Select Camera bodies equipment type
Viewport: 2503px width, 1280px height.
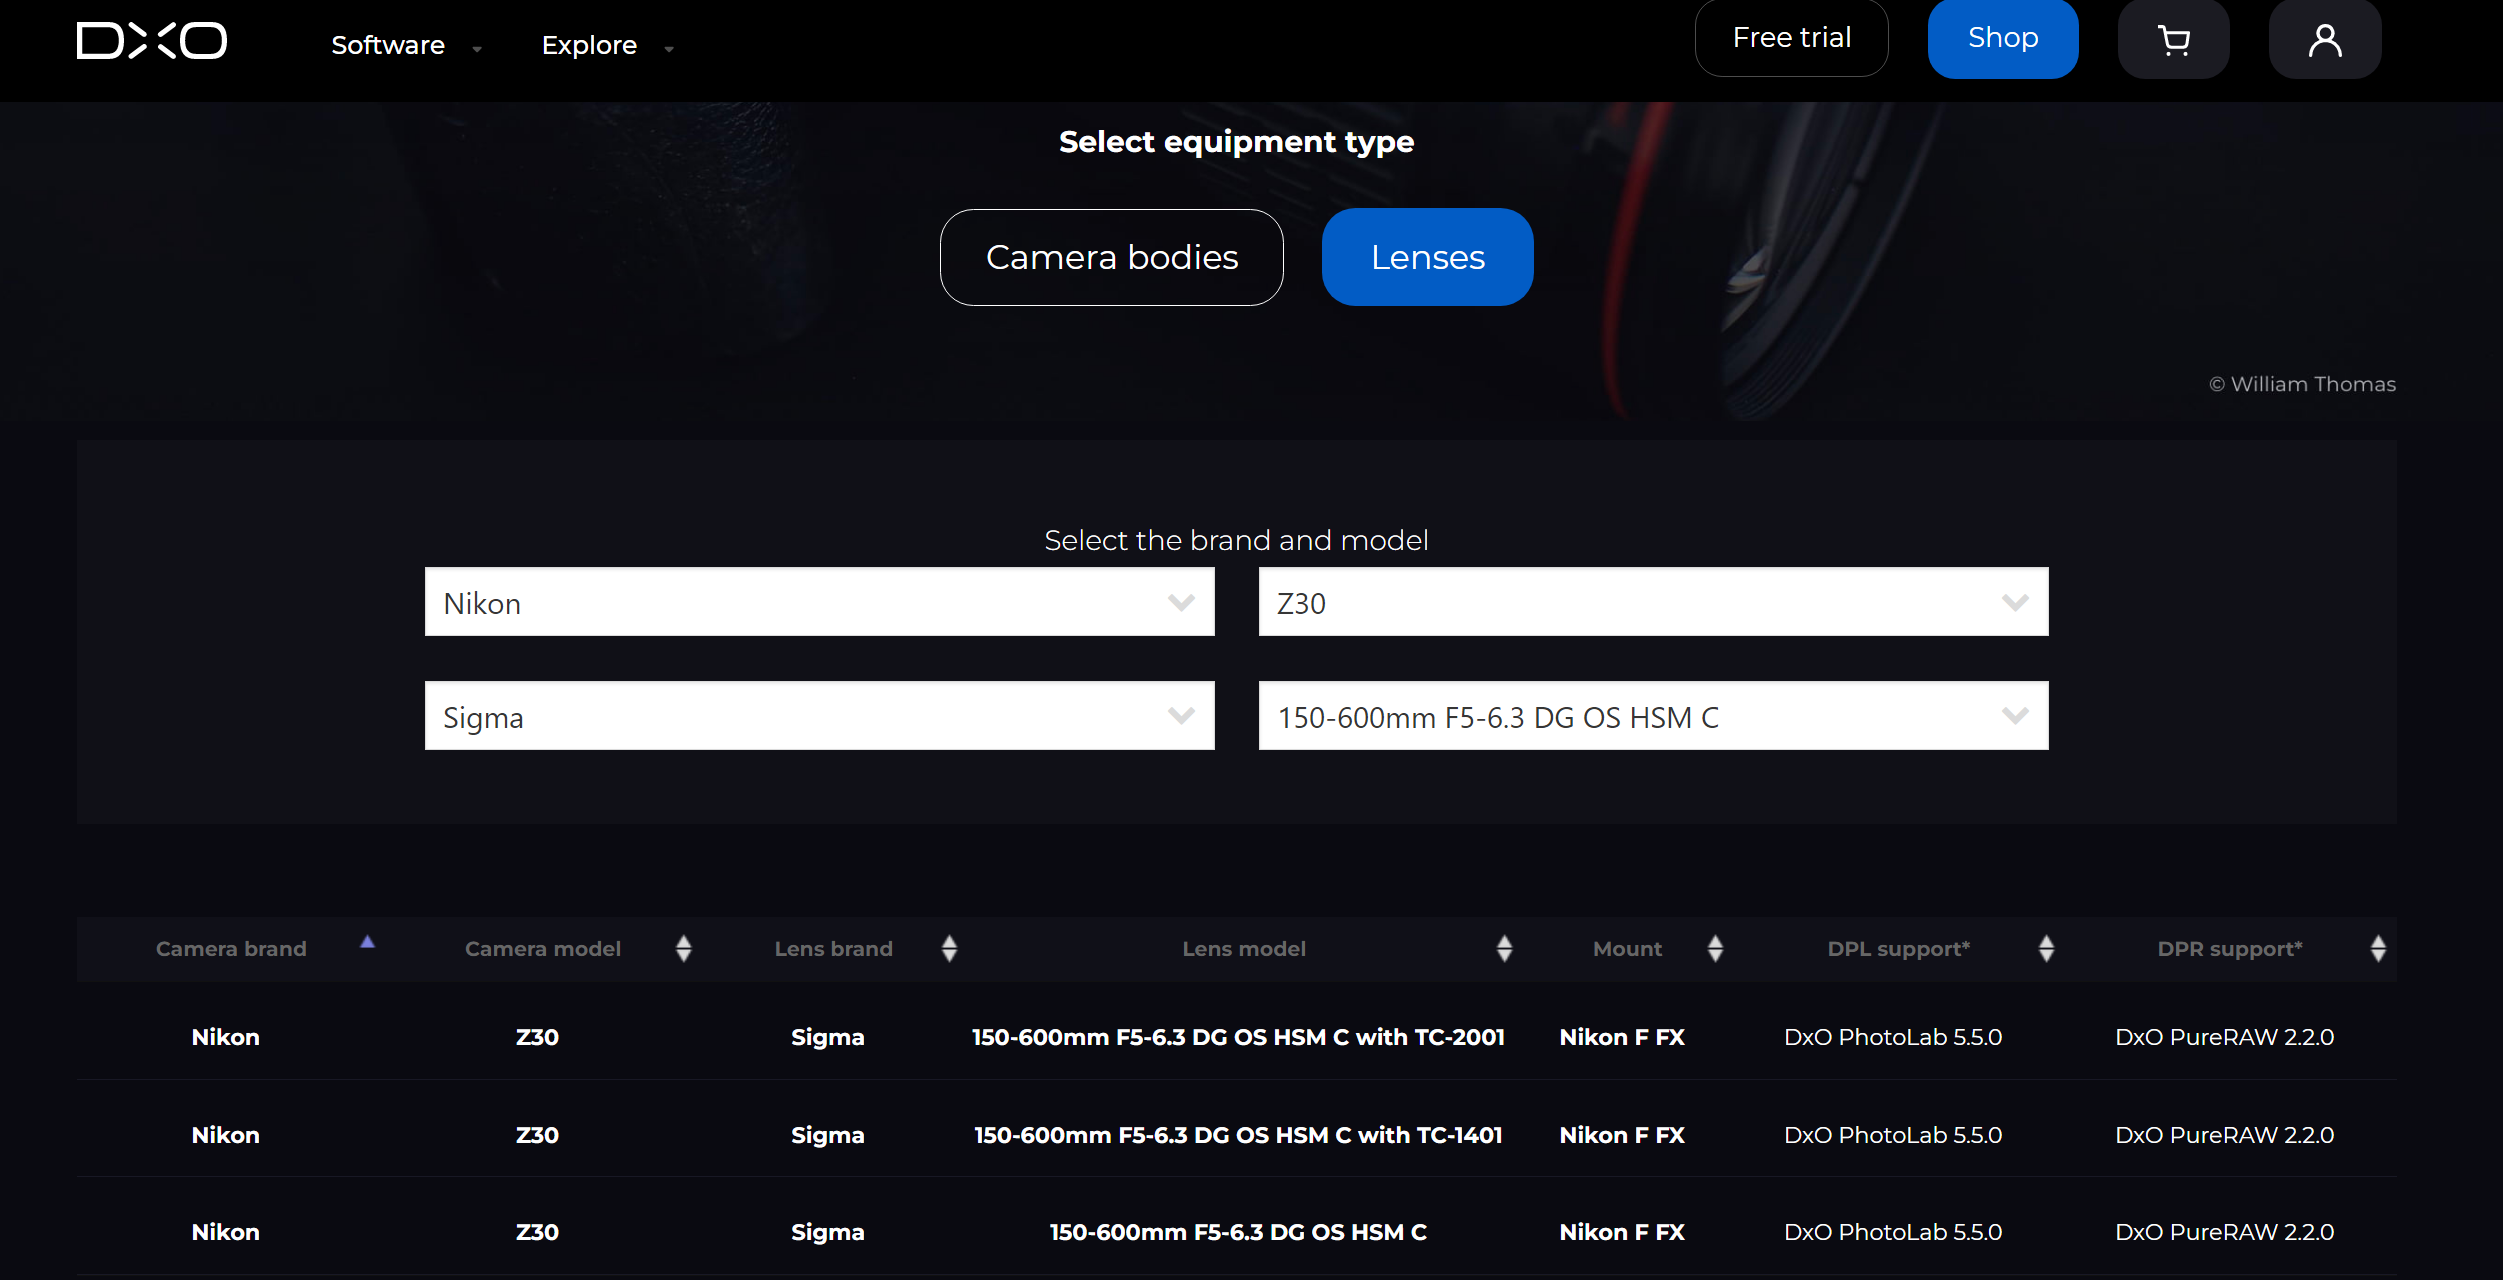point(1111,257)
